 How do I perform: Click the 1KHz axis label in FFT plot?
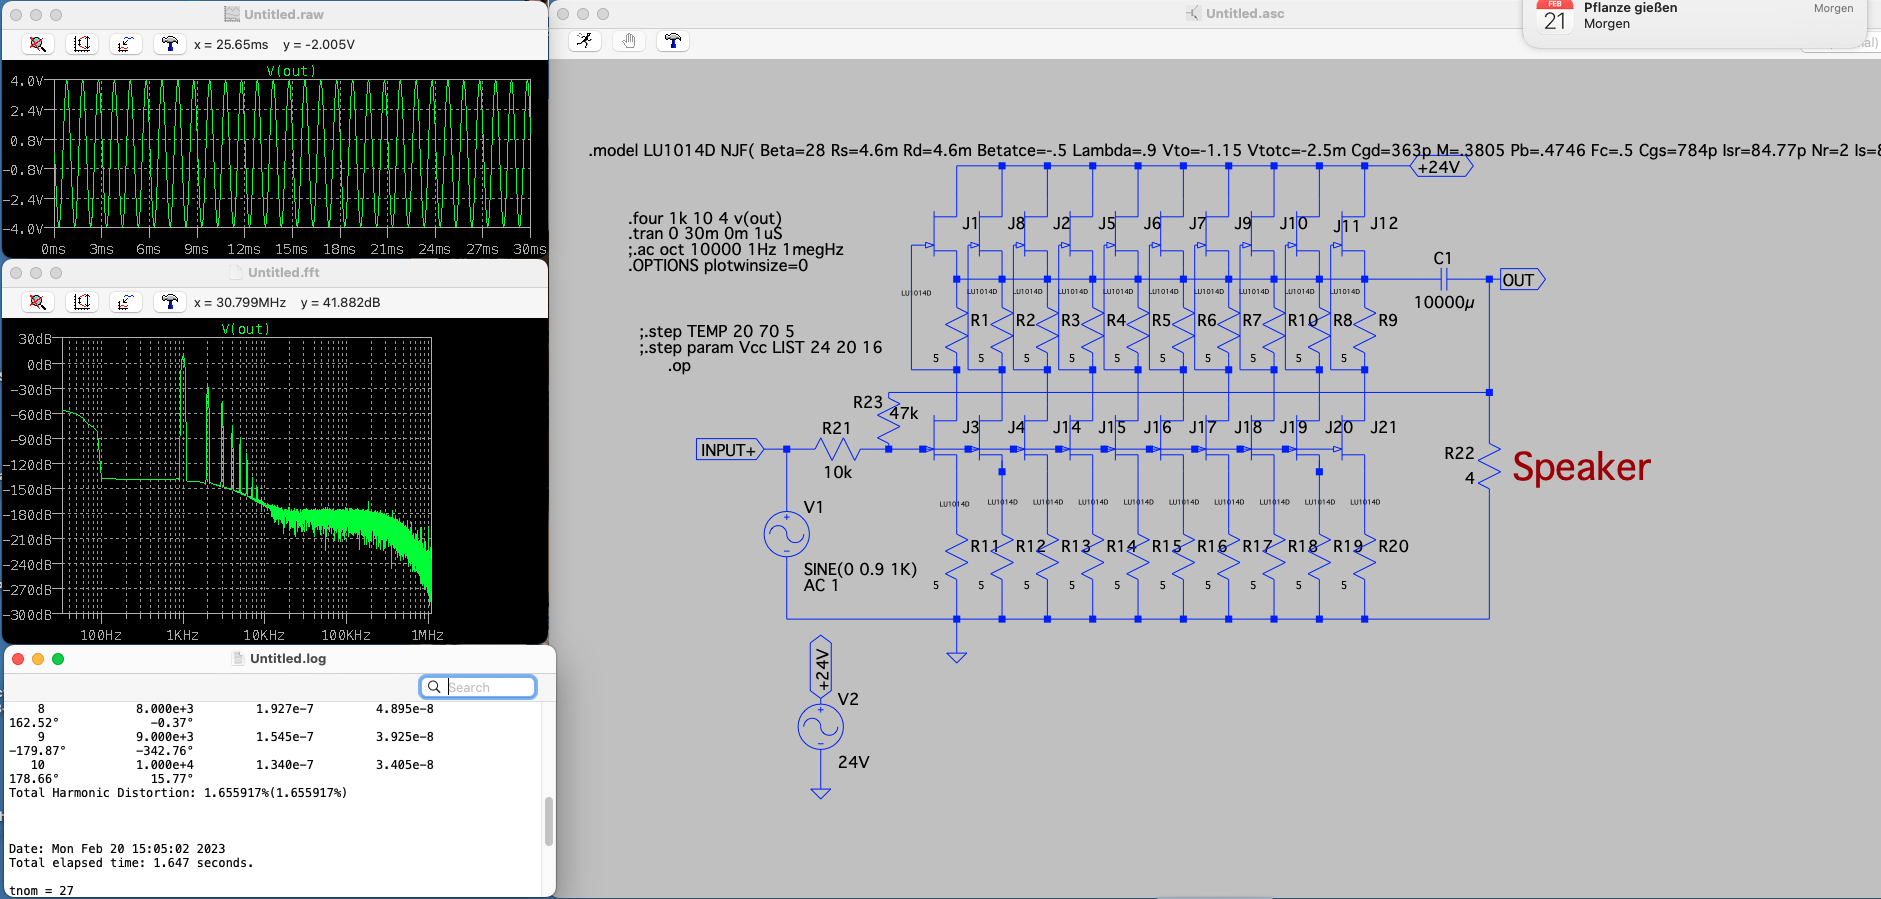click(x=182, y=636)
